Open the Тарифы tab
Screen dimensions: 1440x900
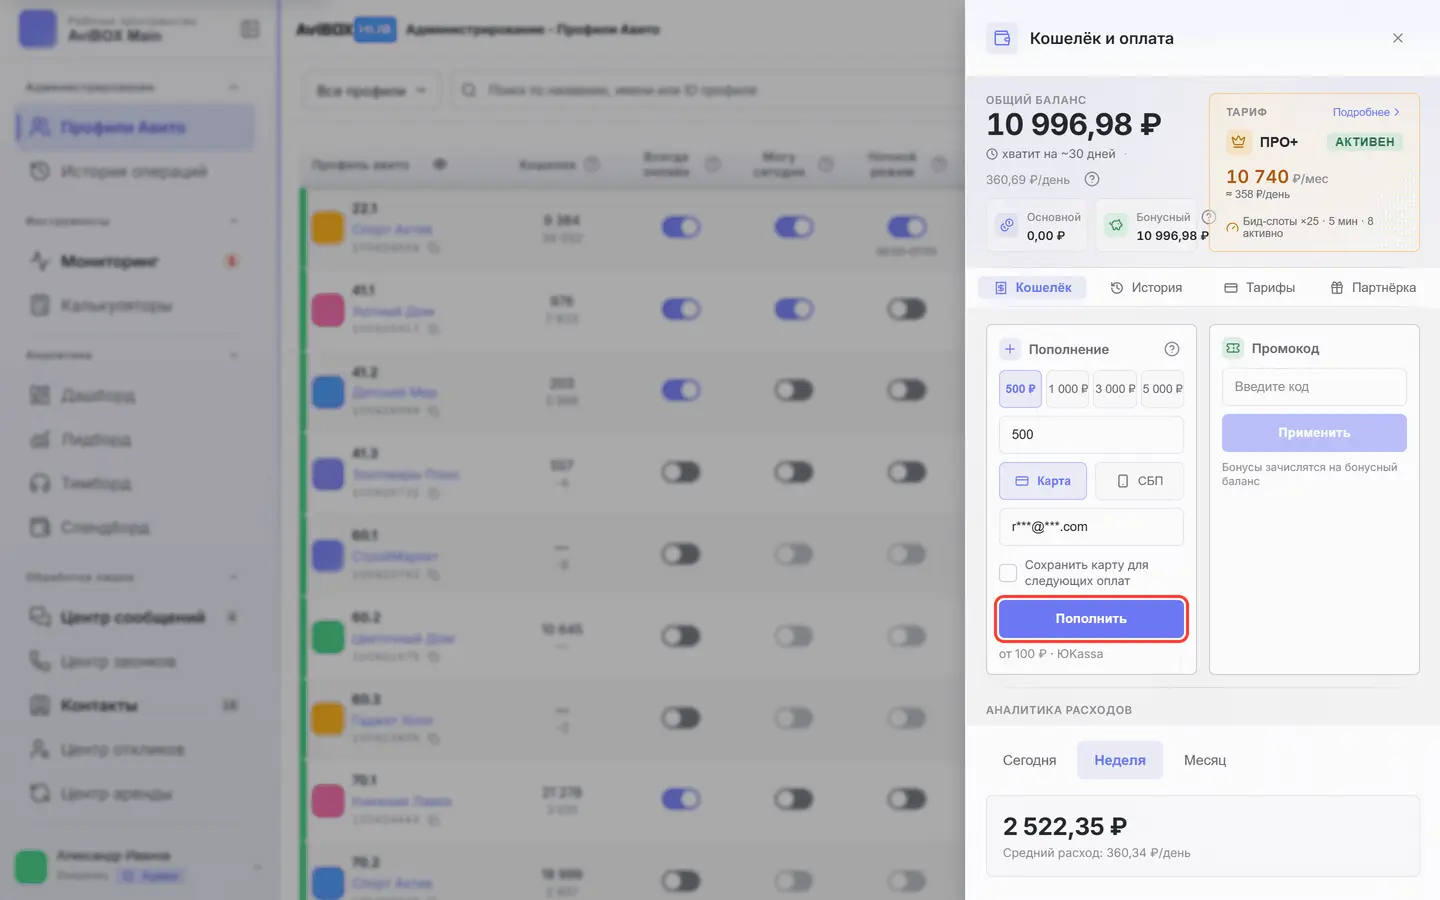[1259, 288]
